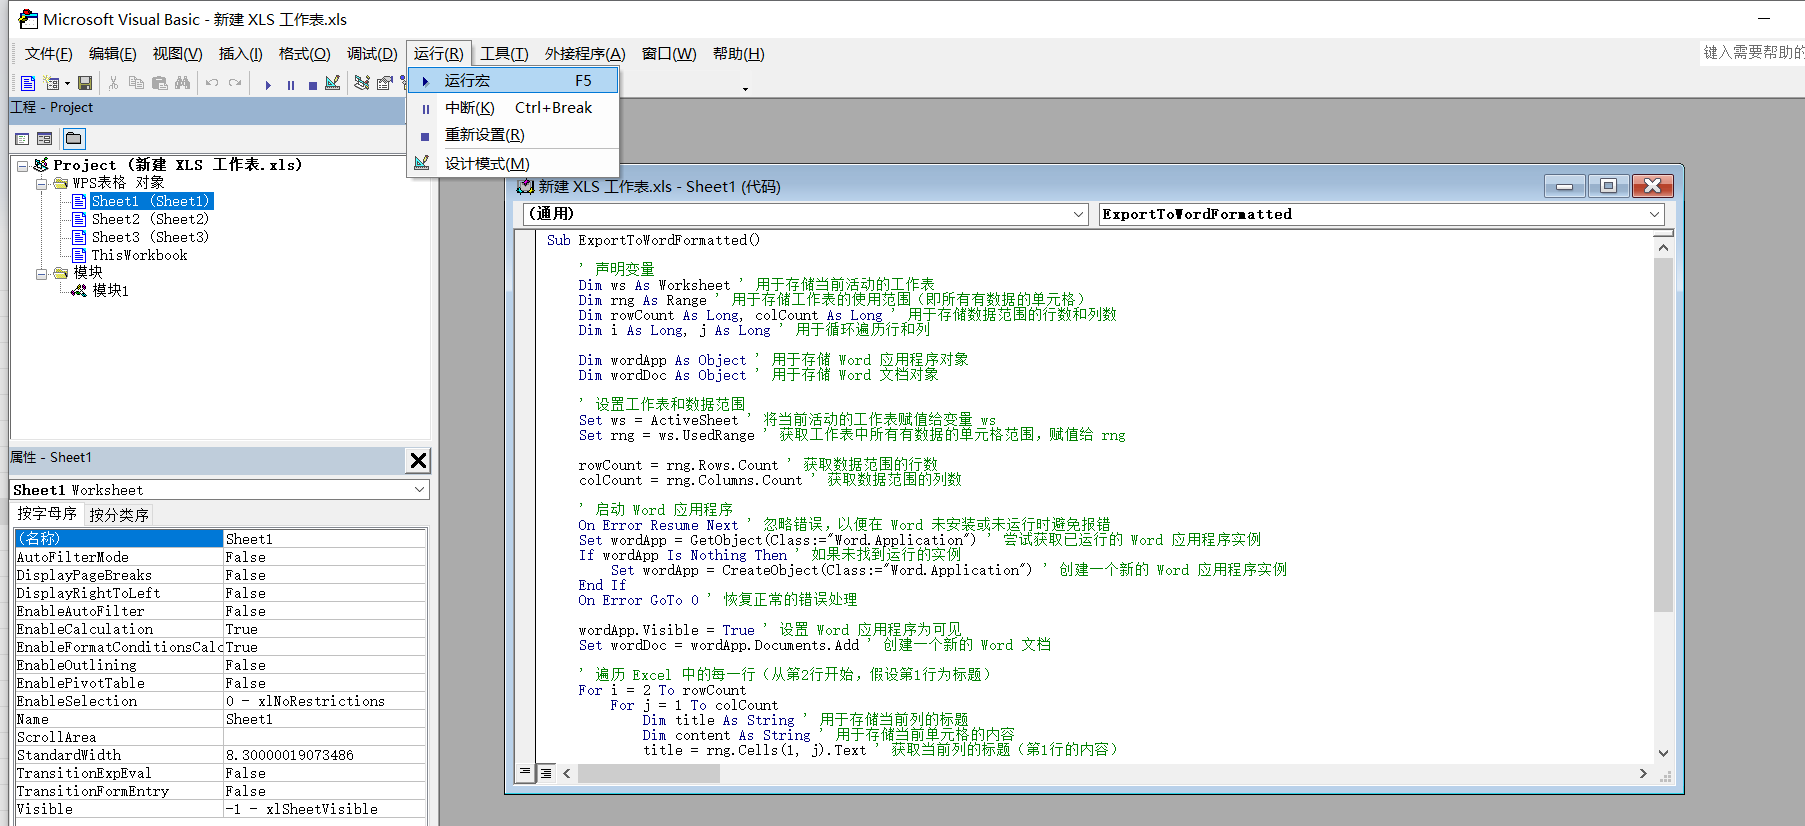Click the code window vertical scrollbar down arrow

[x=1663, y=753]
